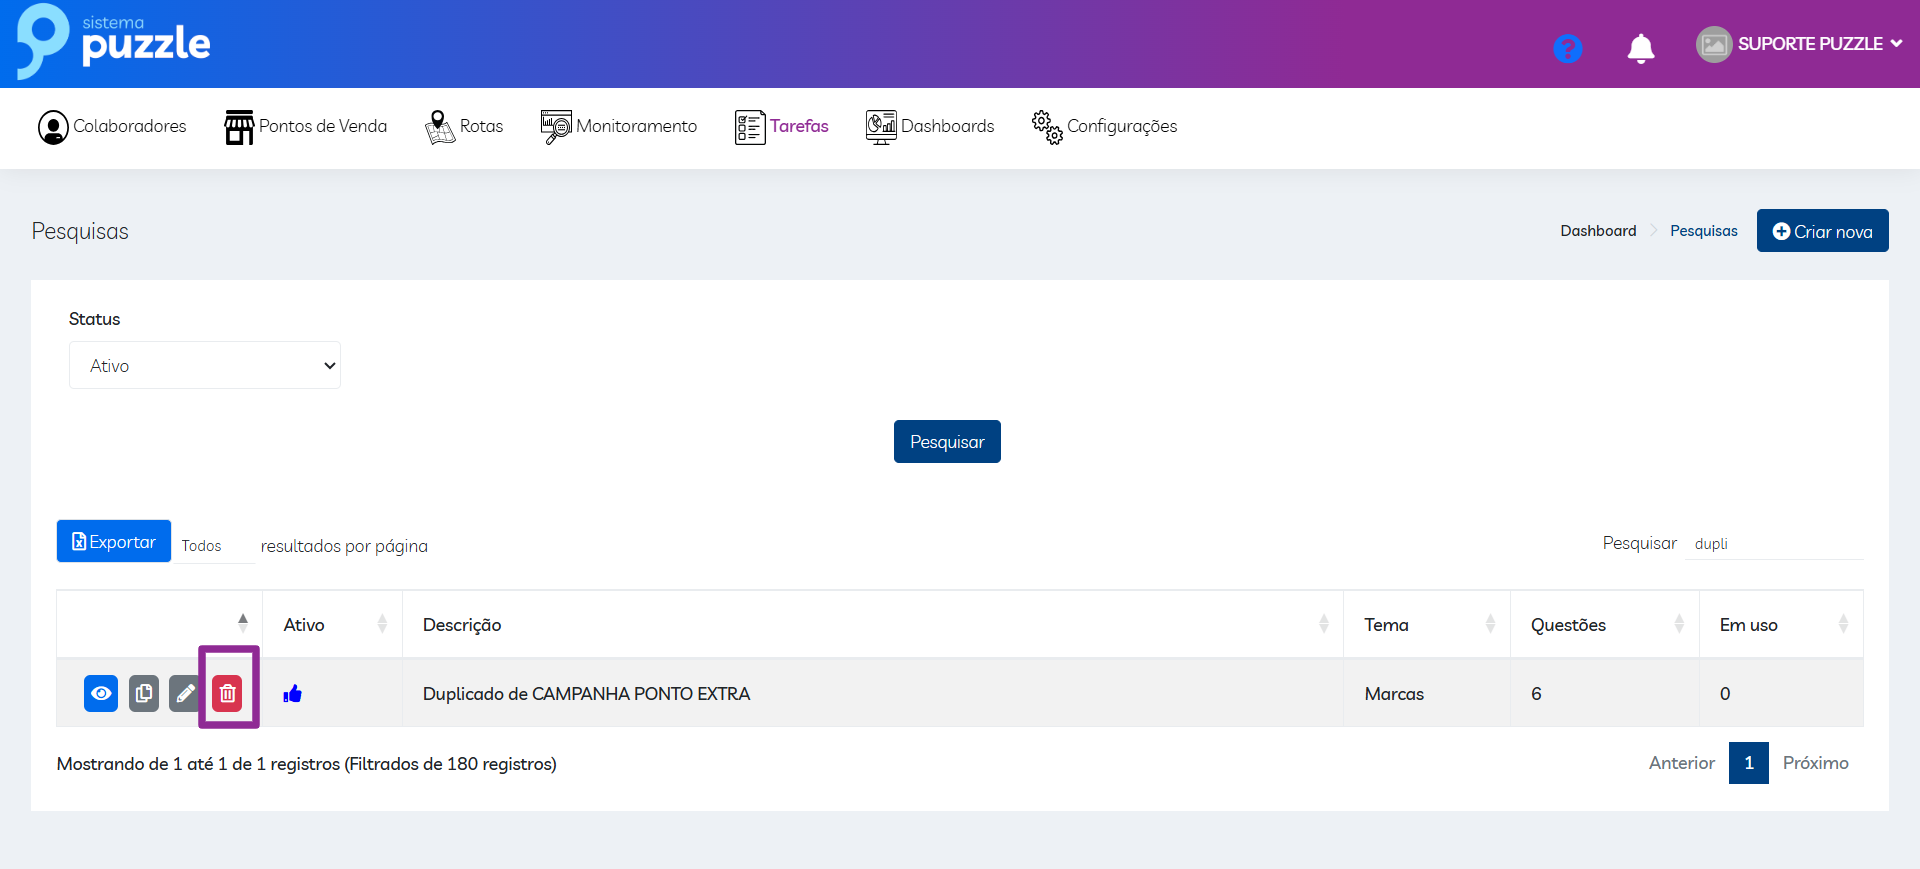Export results with the Exportar button
The width and height of the screenshot is (1920, 869).
click(x=114, y=542)
